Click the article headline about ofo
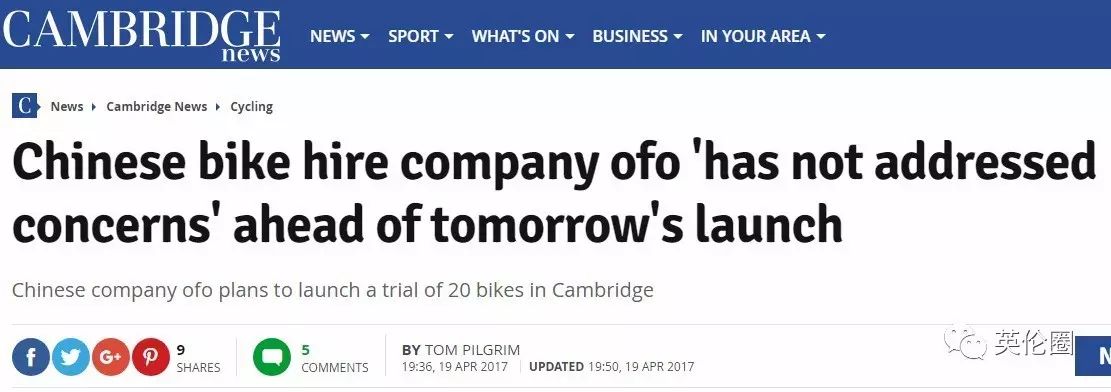This screenshot has height=392, width=1111. pos(554,194)
